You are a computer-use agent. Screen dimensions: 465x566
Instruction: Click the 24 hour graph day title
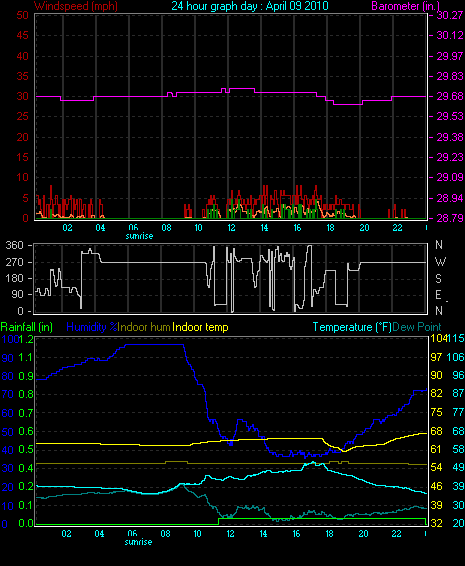pyautogui.click(x=250, y=6)
